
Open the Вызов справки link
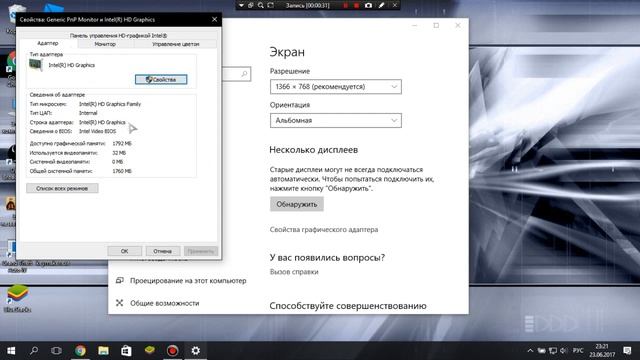pyautogui.click(x=294, y=272)
